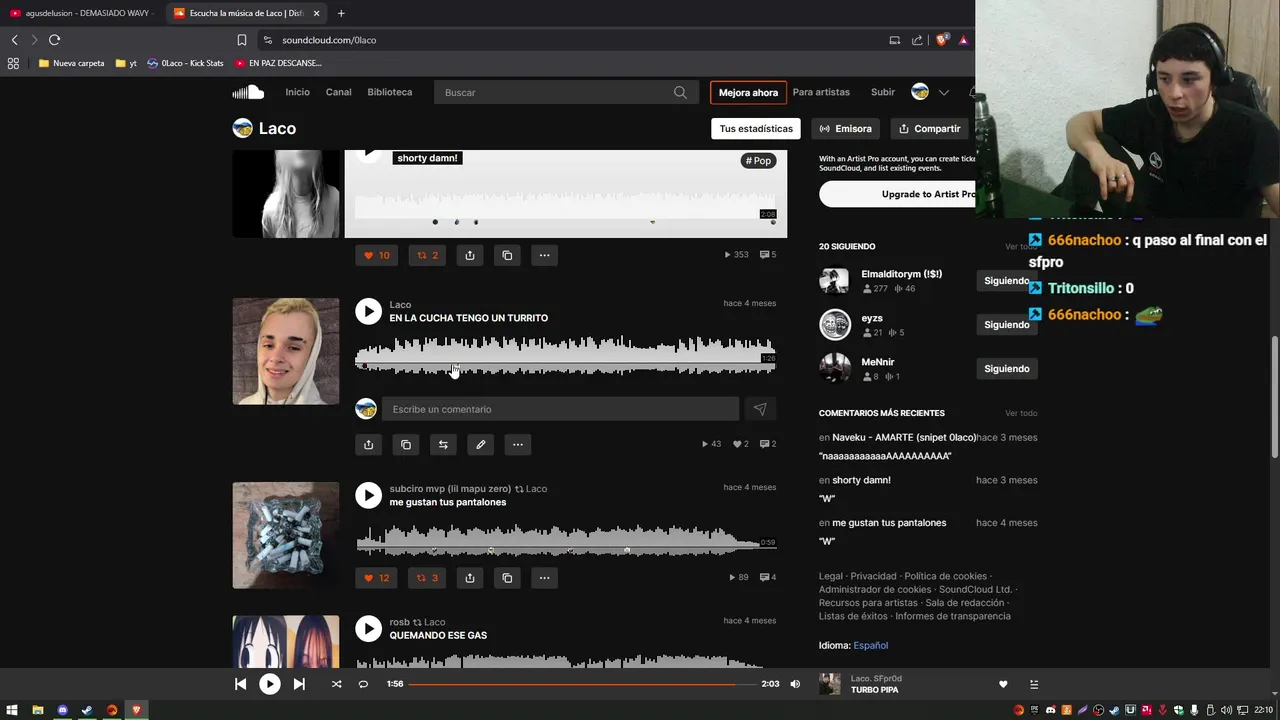Click waveform of me gustan tus pantalones
Viewport: 1280px width, 720px height.
(565, 539)
